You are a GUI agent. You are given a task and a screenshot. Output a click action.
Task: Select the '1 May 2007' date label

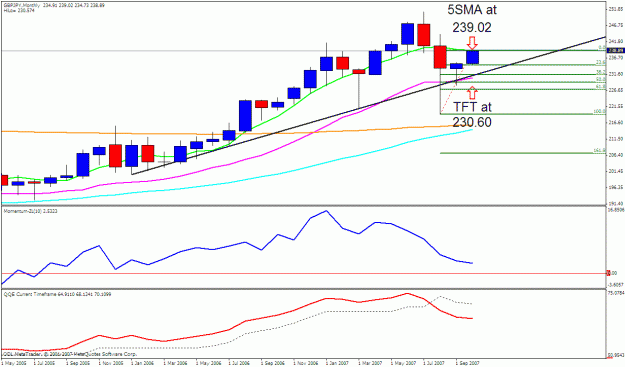(x=402, y=363)
